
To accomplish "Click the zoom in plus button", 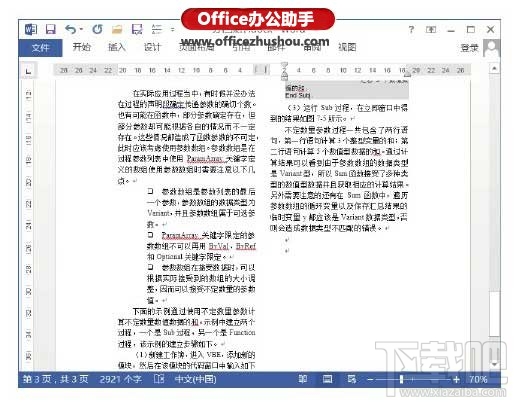I will [456, 379].
